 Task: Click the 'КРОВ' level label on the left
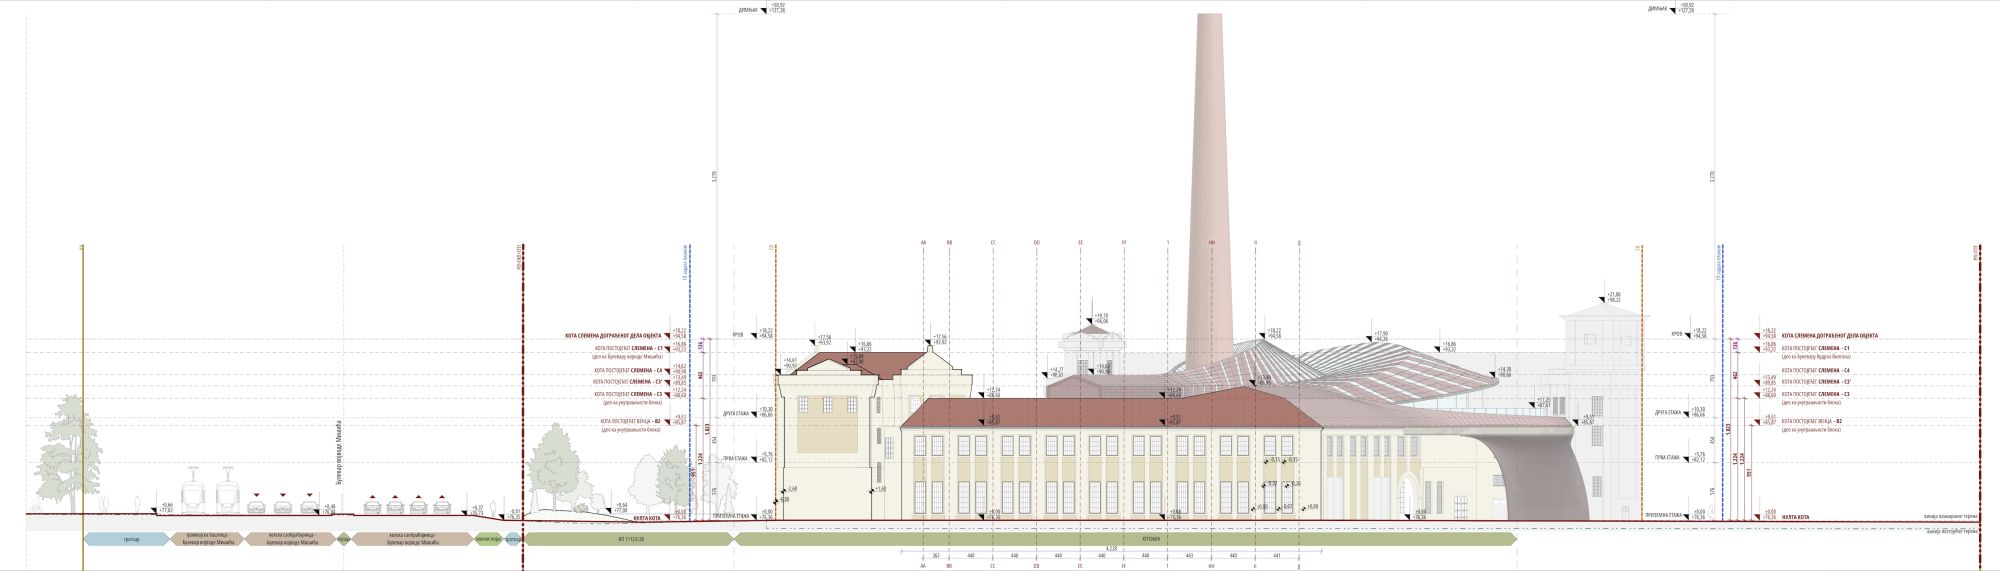(737, 334)
